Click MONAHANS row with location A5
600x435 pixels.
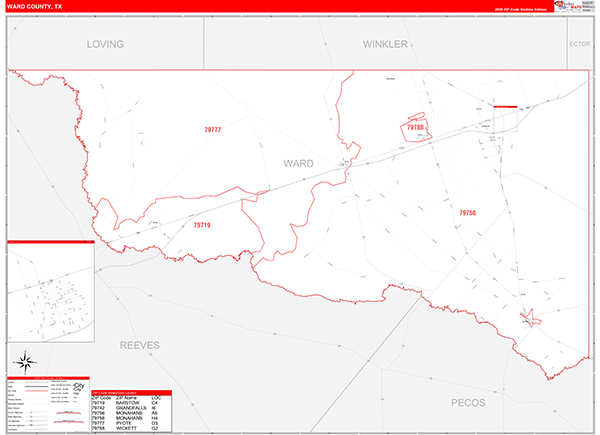(131, 413)
